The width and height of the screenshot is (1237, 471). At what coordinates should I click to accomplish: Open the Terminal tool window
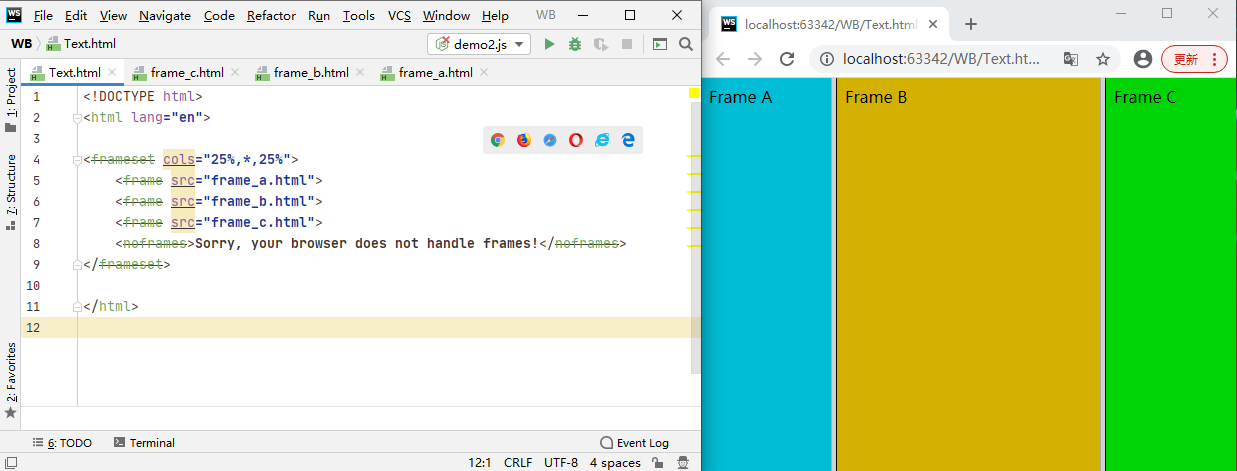tap(144, 443)
